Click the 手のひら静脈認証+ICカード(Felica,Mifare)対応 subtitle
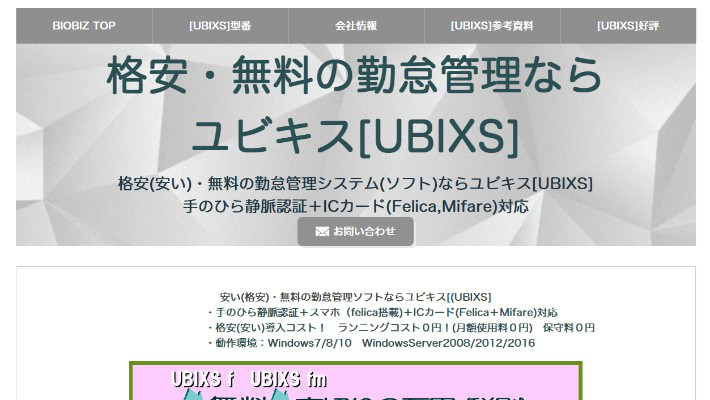Image resolution: width=710 pixels, height=400 pixels. [356, 207]
